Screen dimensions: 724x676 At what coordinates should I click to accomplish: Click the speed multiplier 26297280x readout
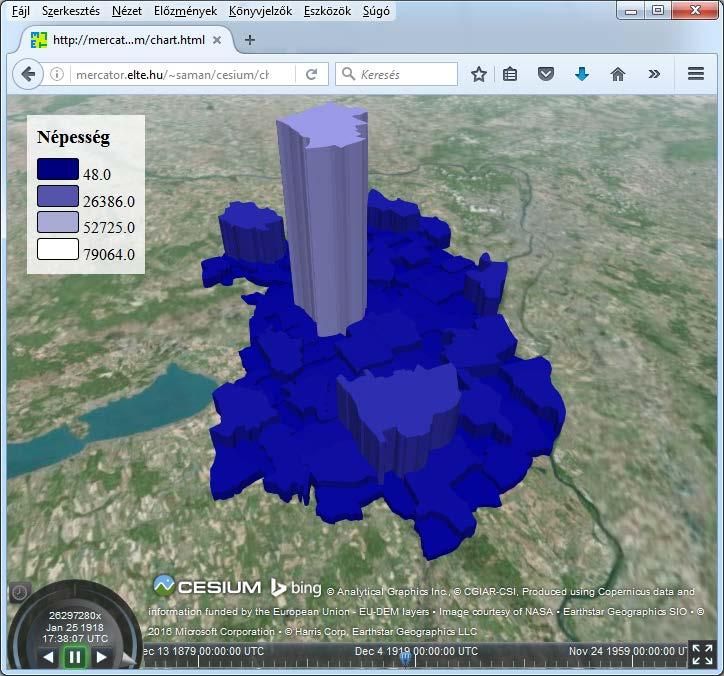(75, 616)
